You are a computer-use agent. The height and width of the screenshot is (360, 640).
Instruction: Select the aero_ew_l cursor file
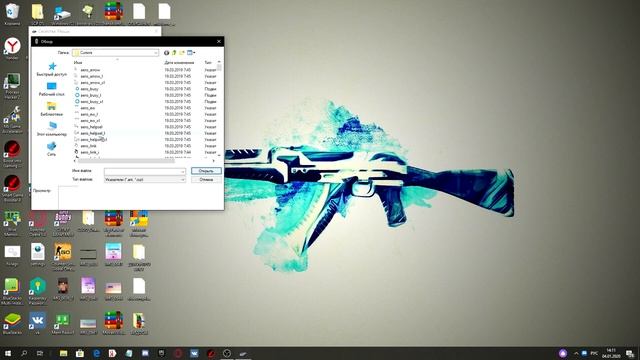pos(89,114)
